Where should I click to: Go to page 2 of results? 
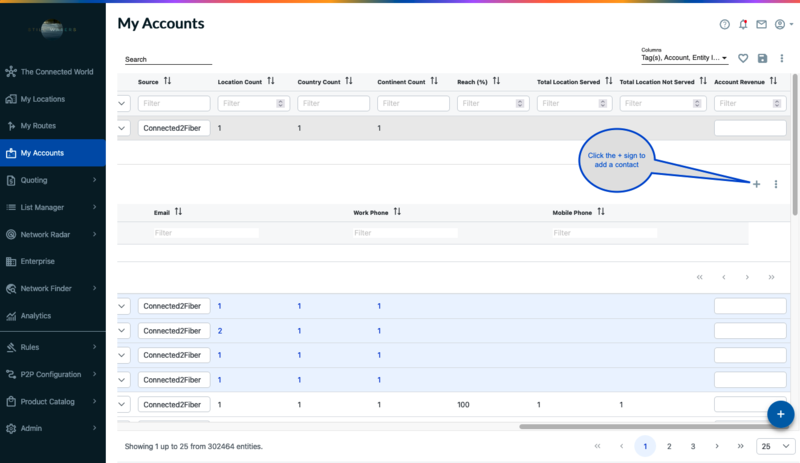click(x=669, y=446)
